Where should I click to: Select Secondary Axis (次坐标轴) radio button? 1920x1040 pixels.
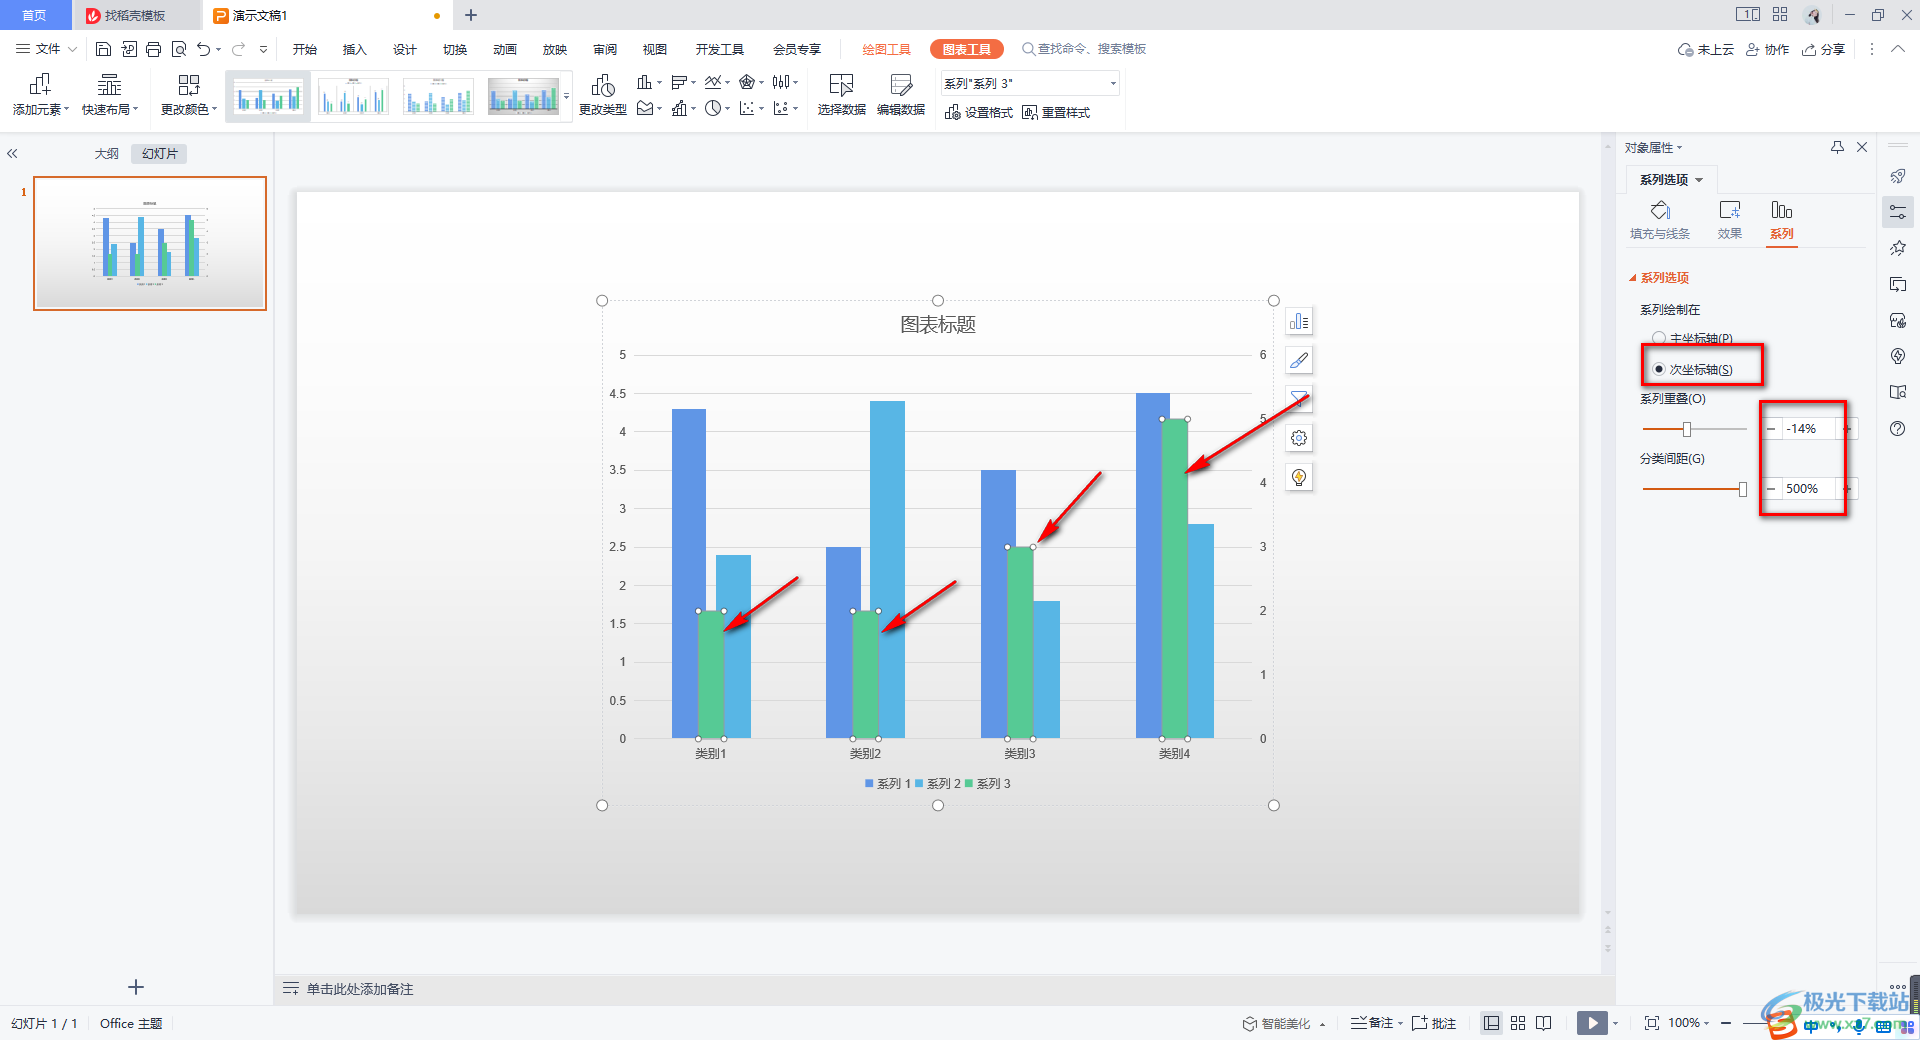click(x=1659, y=369)
